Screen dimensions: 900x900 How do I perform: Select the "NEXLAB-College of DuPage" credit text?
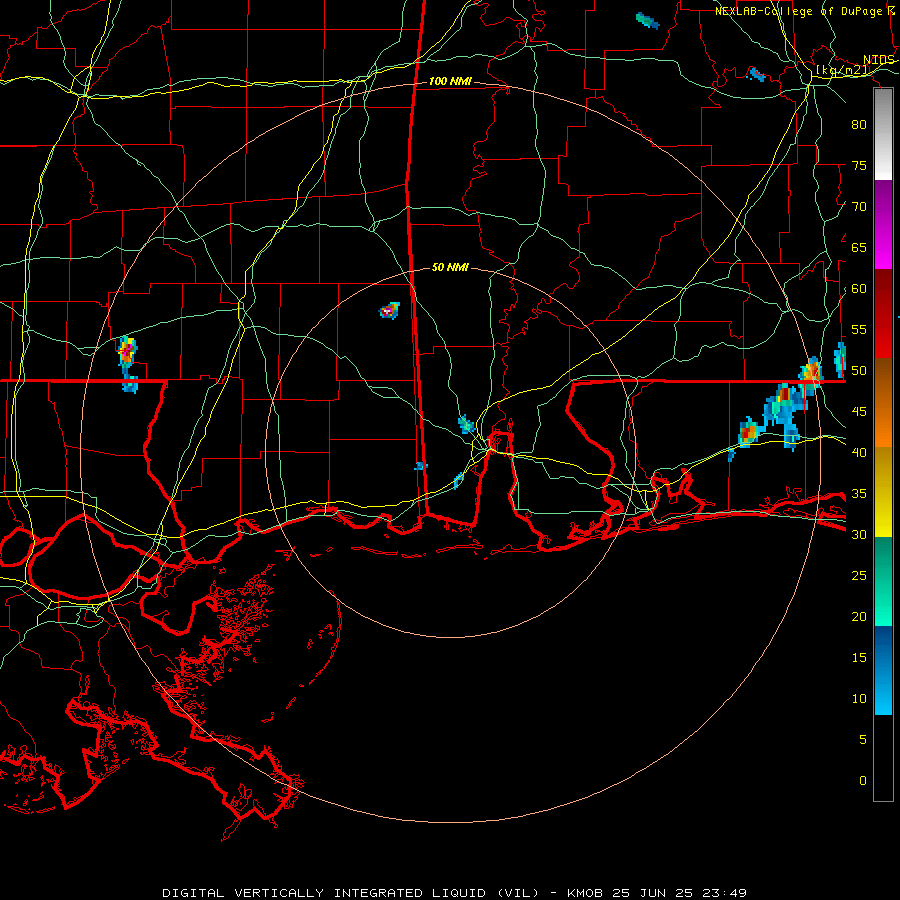tap(798, 11)
